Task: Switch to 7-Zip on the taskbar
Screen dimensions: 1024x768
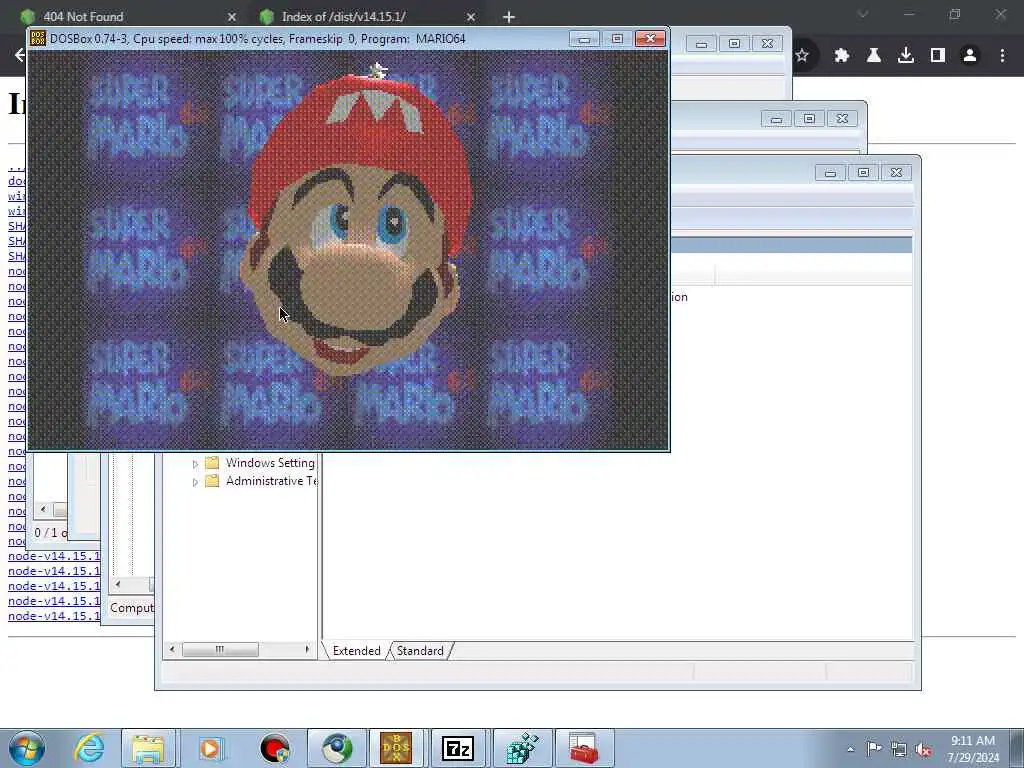Action: pos(458,748)
